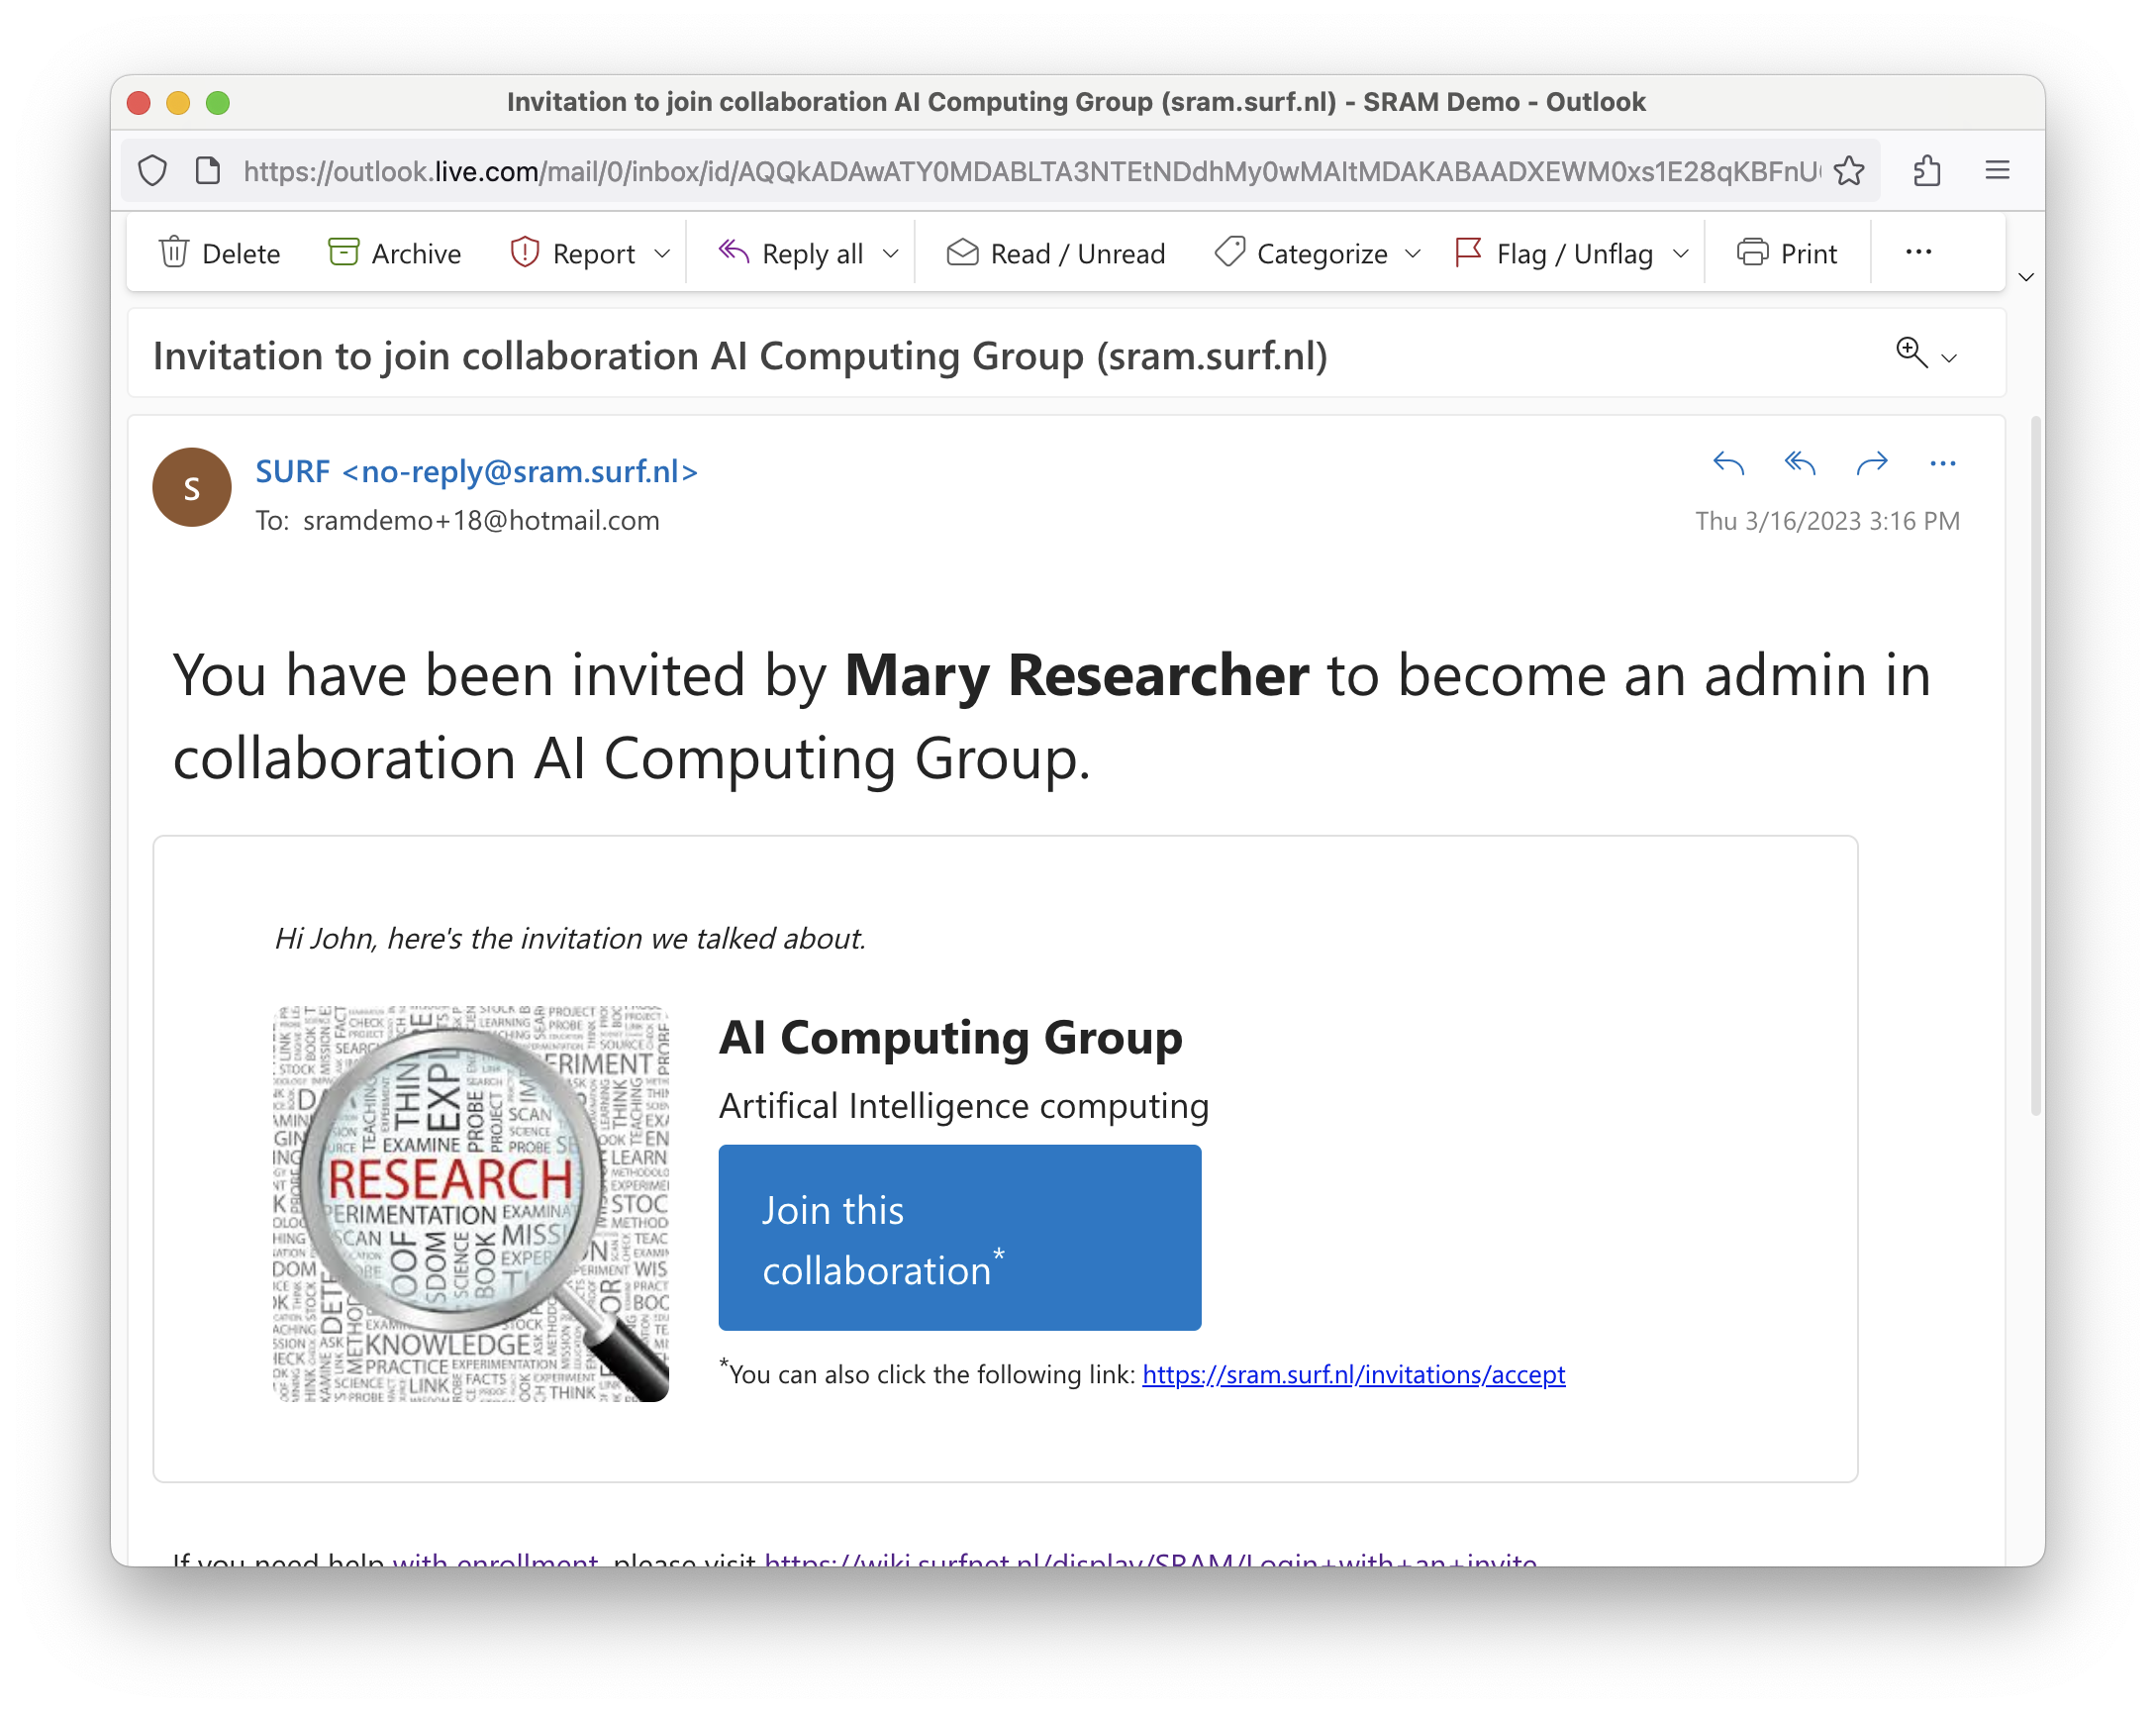Viewport: 2156px width, 1713px height.
Task: Click the Flag / Unflag flag icon
Action: coord(1468,253)
